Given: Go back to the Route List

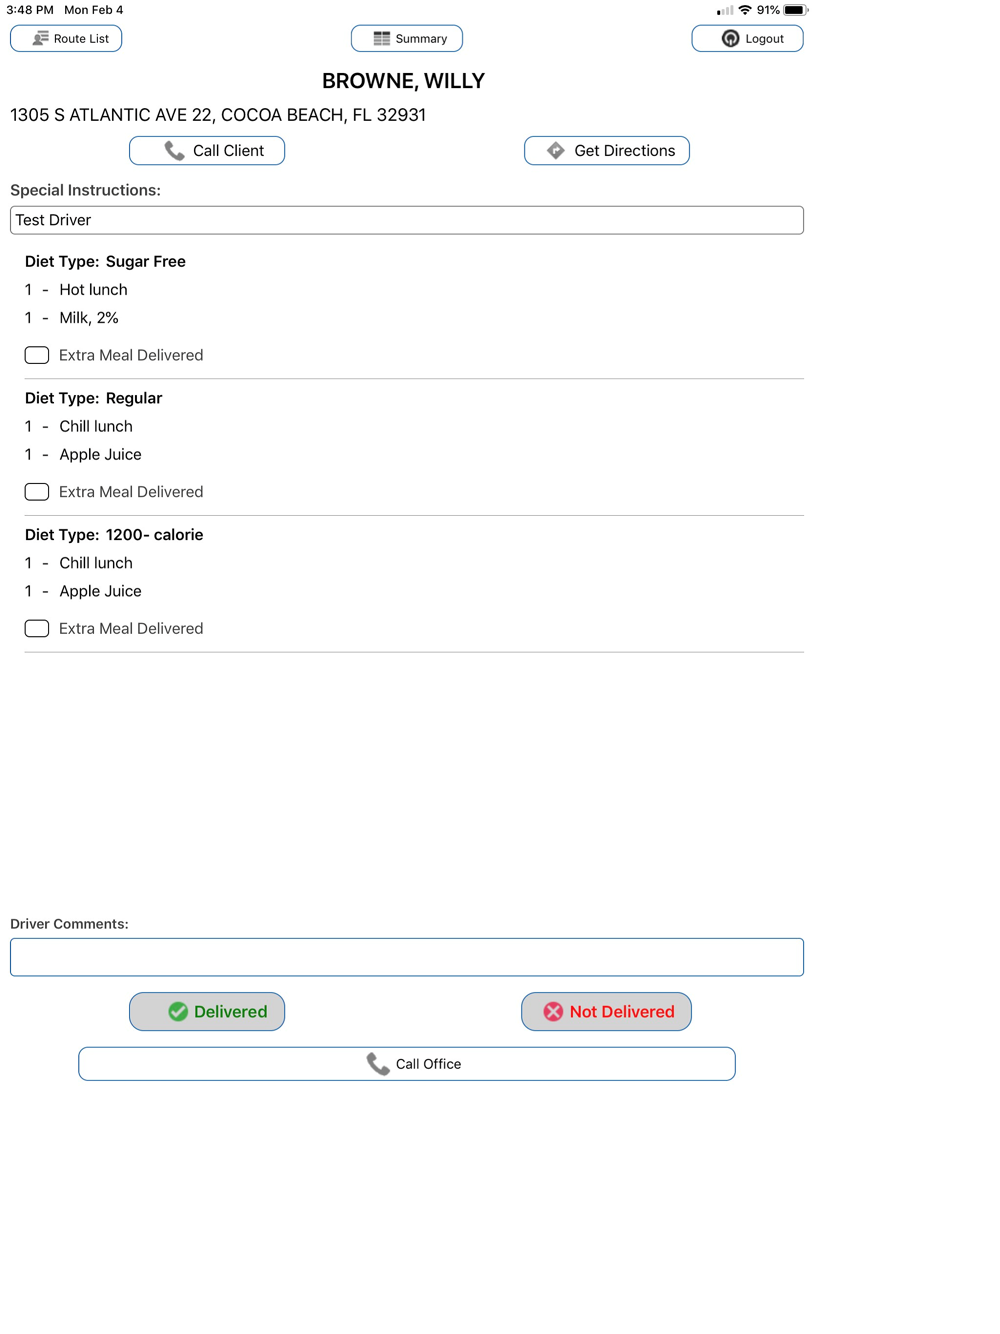Looking at the screenshot, I should [66, 38].
